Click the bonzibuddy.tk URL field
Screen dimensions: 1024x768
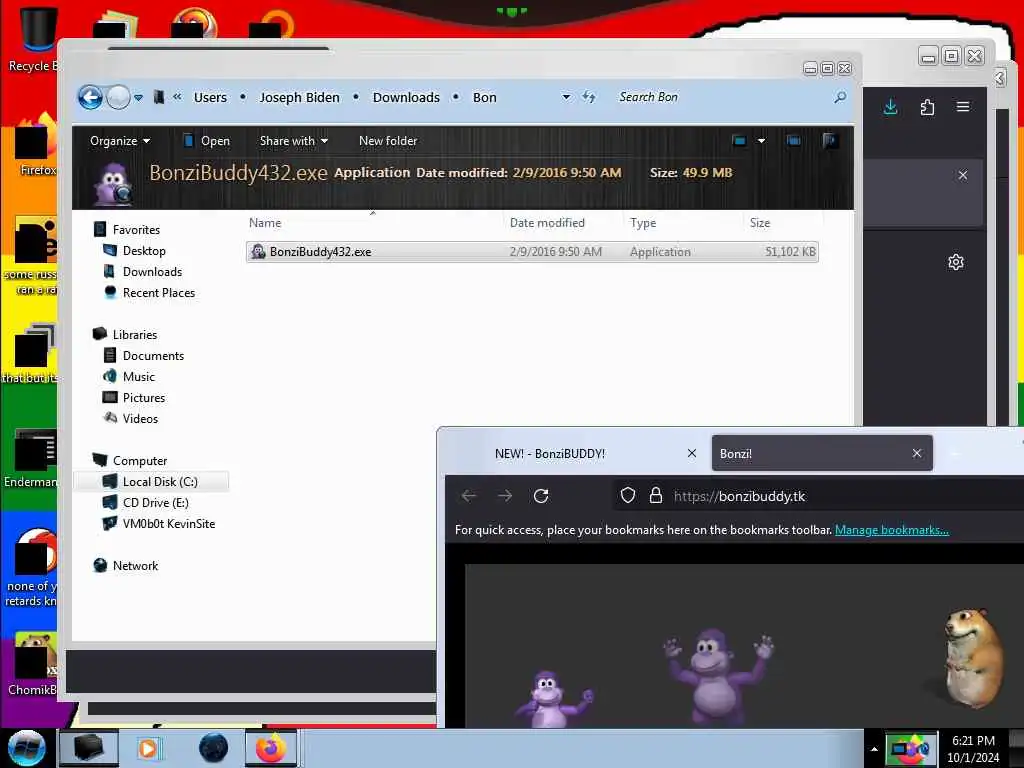point(818,496)
